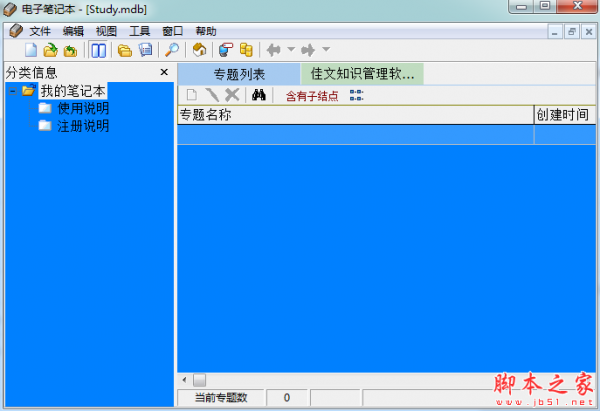Click the 使用说明 folder icon
Image resolution: width=600 pixels, height=411 pixels.
45,108
